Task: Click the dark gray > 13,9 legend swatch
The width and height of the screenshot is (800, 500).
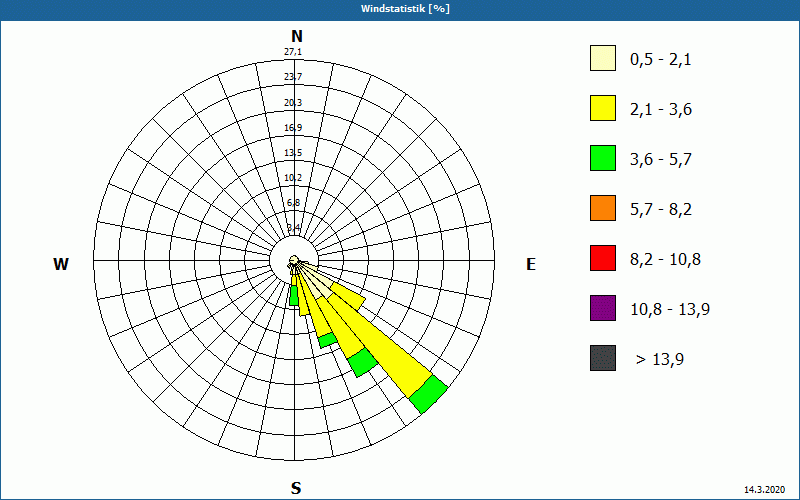Action: point(603,358)
